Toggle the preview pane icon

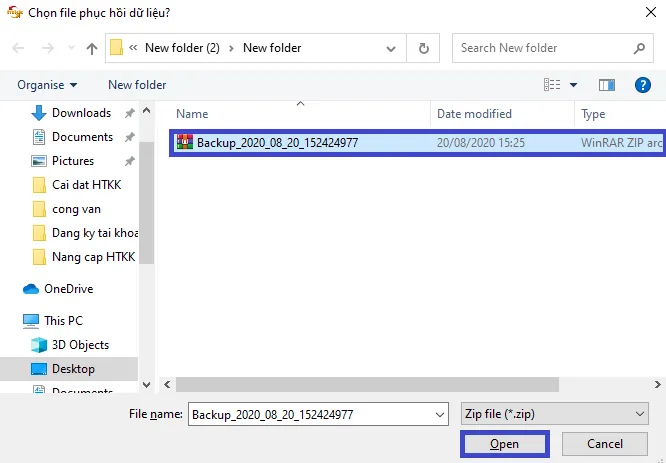[607, 85]
